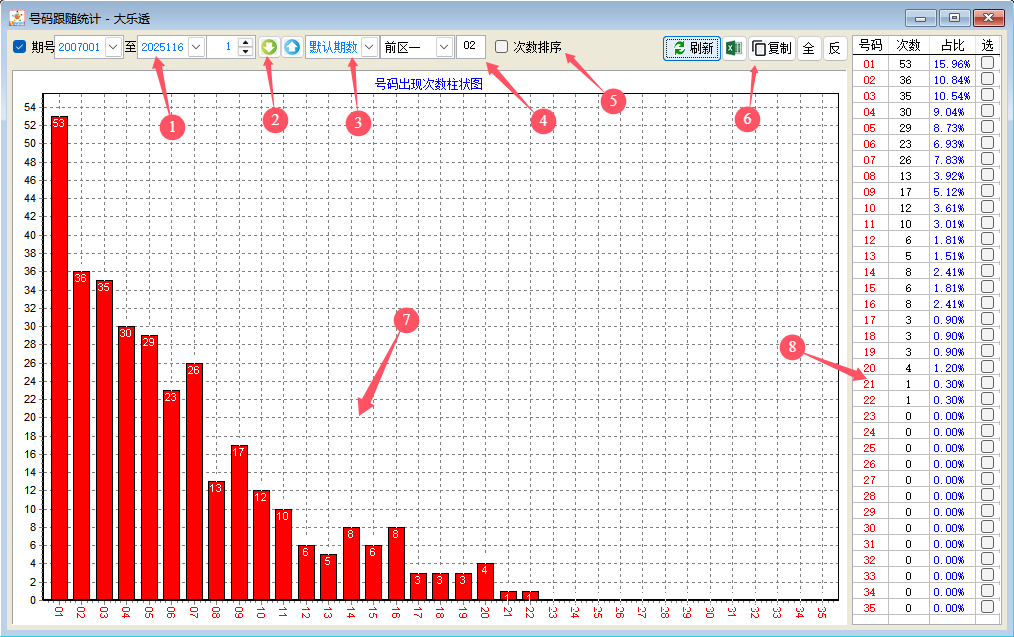
Task: Click the stepper down arrow for period count
Action: pos(246,52)
